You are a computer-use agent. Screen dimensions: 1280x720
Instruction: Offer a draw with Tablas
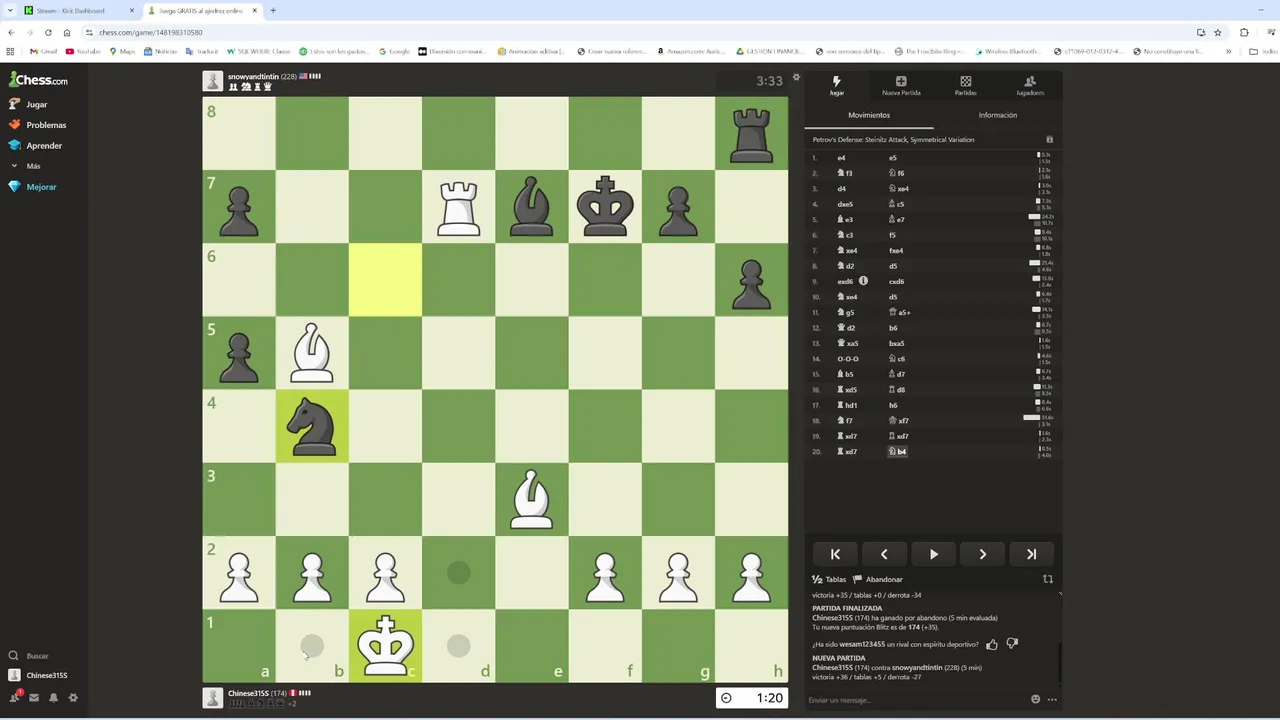(x=829, y=579)
